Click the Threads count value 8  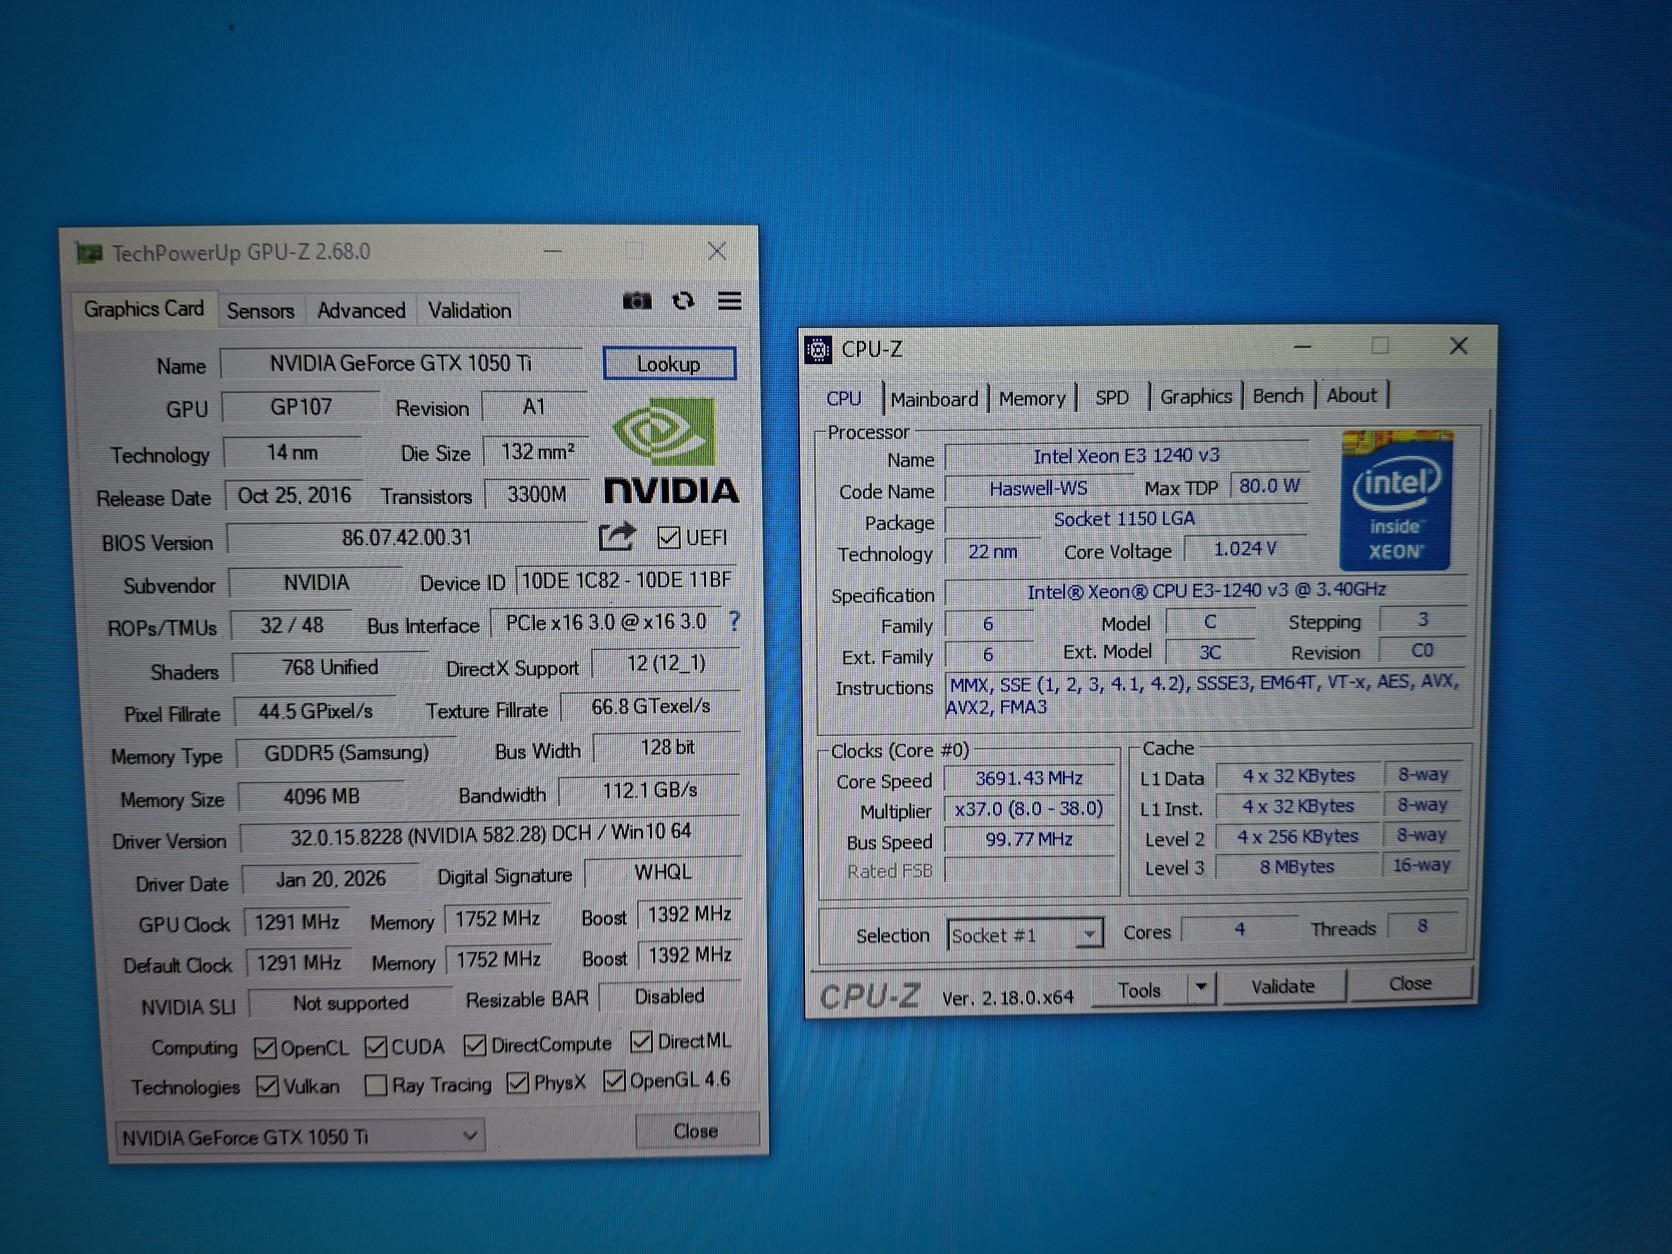point(1422,926)
